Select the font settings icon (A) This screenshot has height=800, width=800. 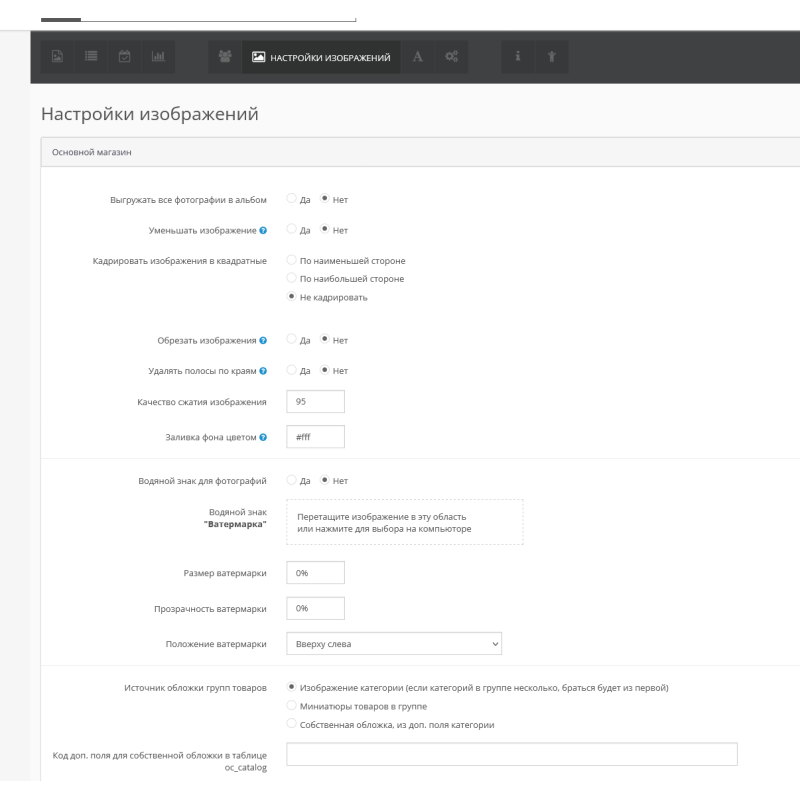420,57
